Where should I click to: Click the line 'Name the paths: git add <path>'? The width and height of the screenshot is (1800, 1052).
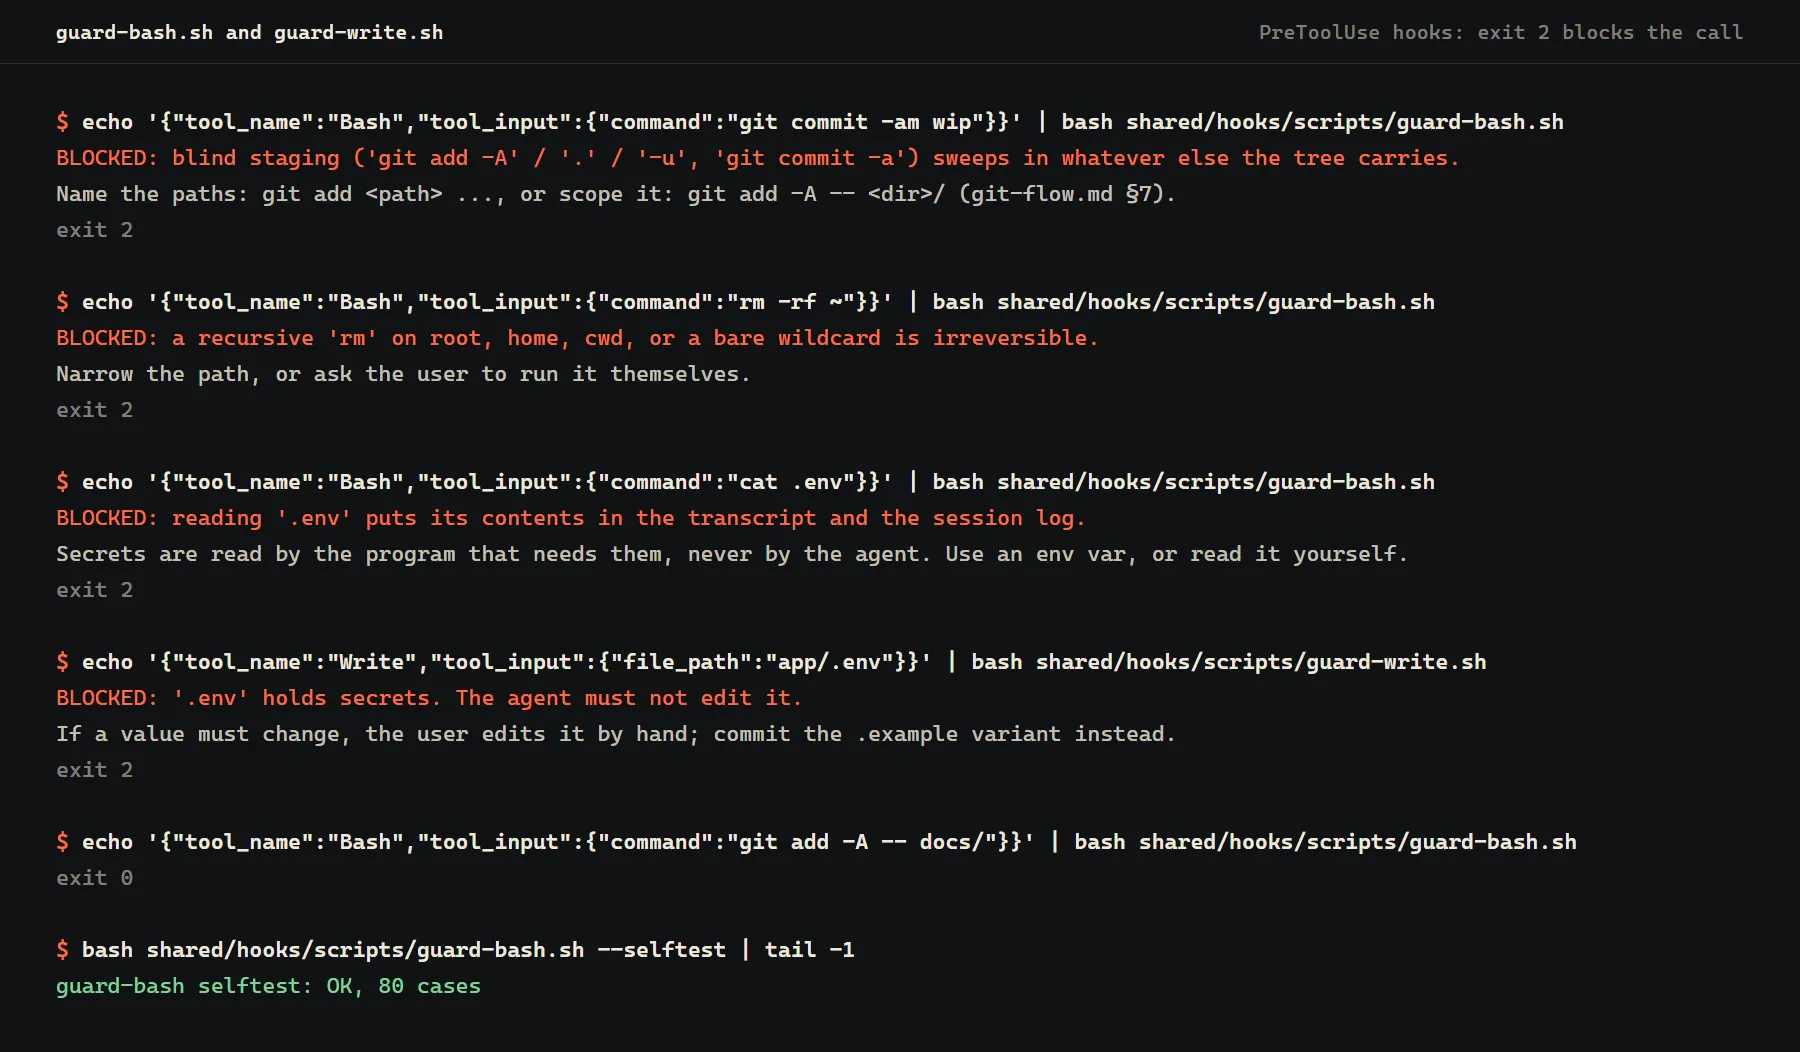click(616, 194)
